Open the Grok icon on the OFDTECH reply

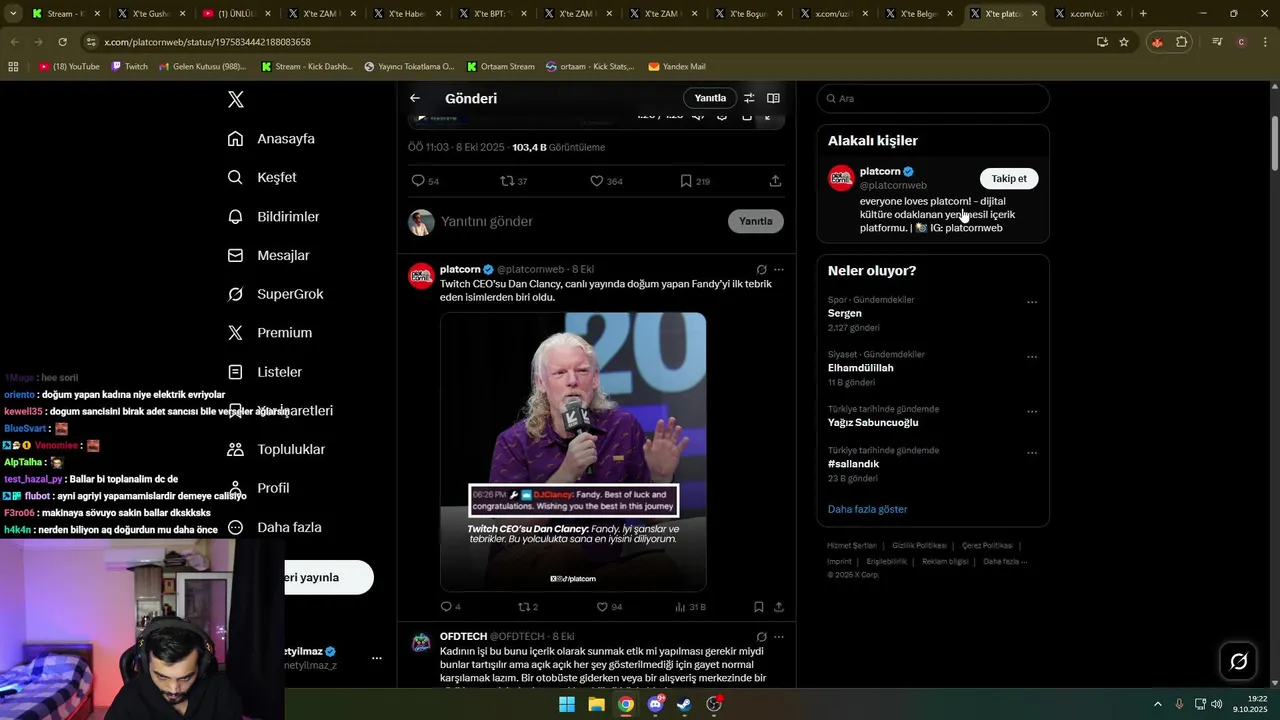tap(761, 637)
